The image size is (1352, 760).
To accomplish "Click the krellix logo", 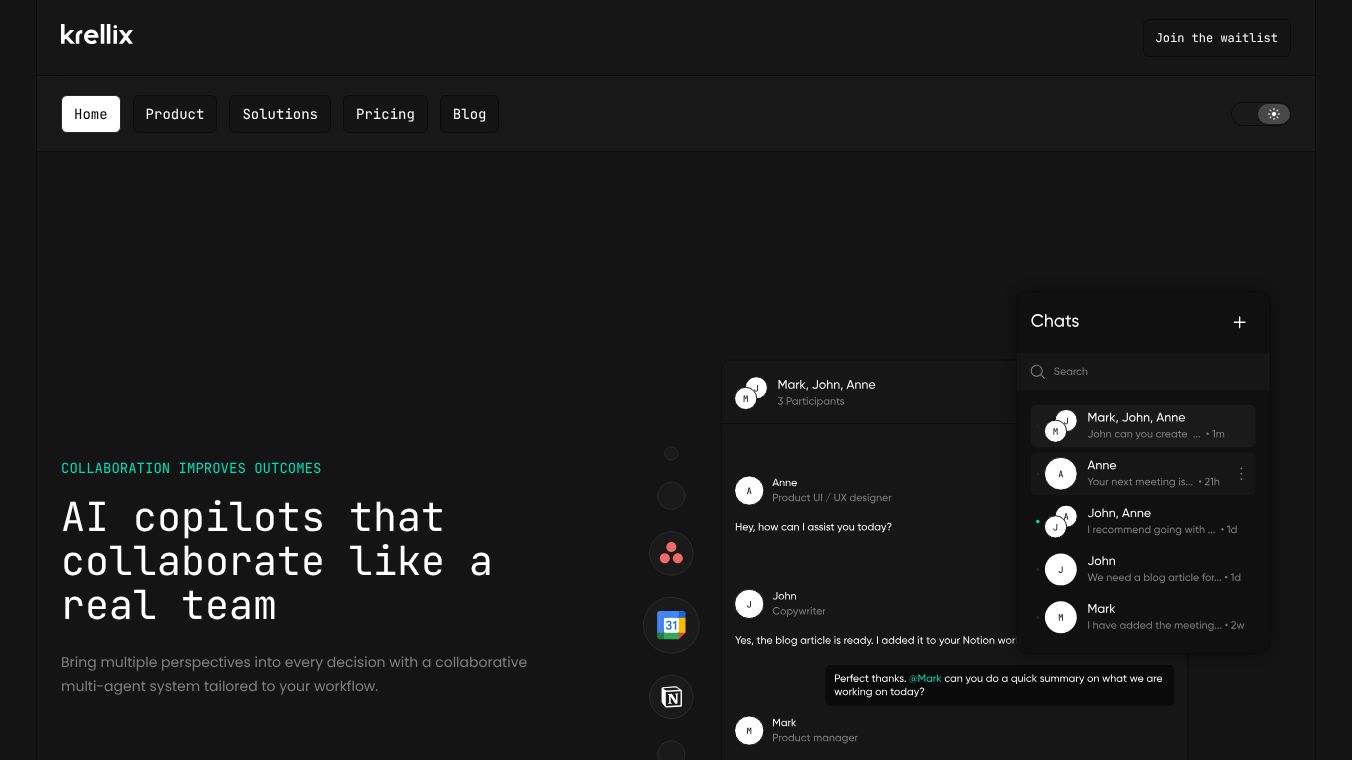I will click(96, 35).
